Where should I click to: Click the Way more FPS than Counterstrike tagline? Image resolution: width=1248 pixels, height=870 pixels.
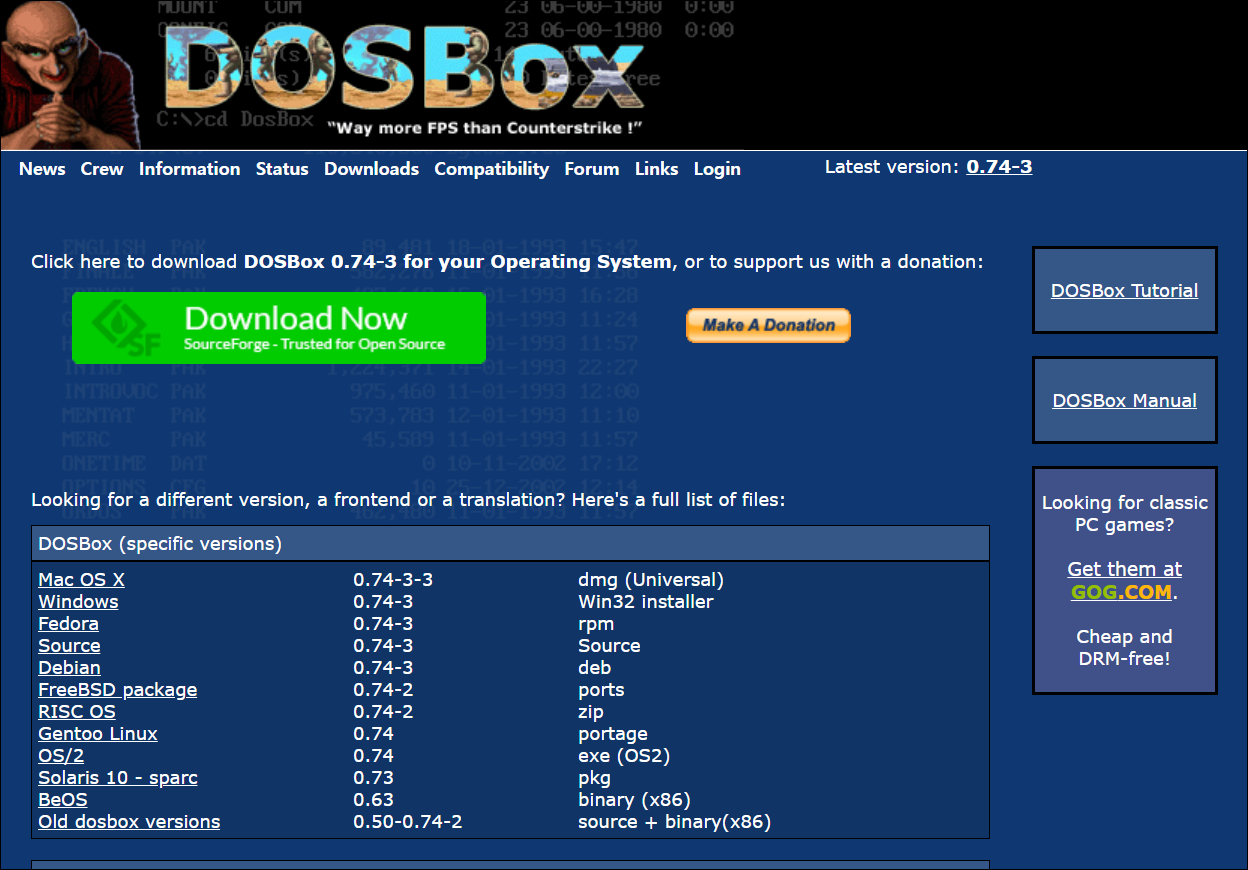click(485, 128)
